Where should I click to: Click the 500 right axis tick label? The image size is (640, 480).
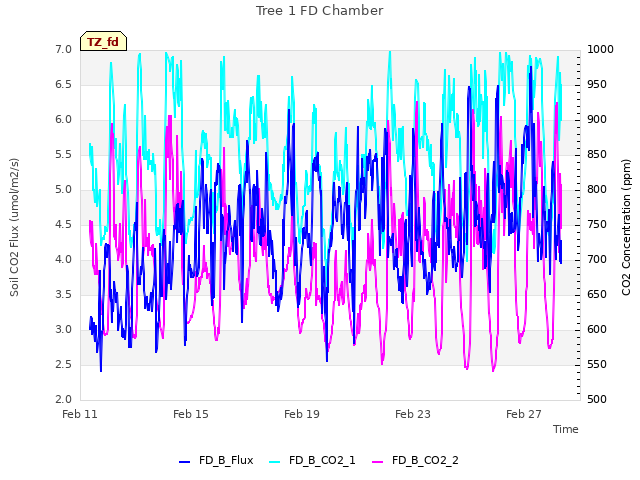(x=597, y=400)
